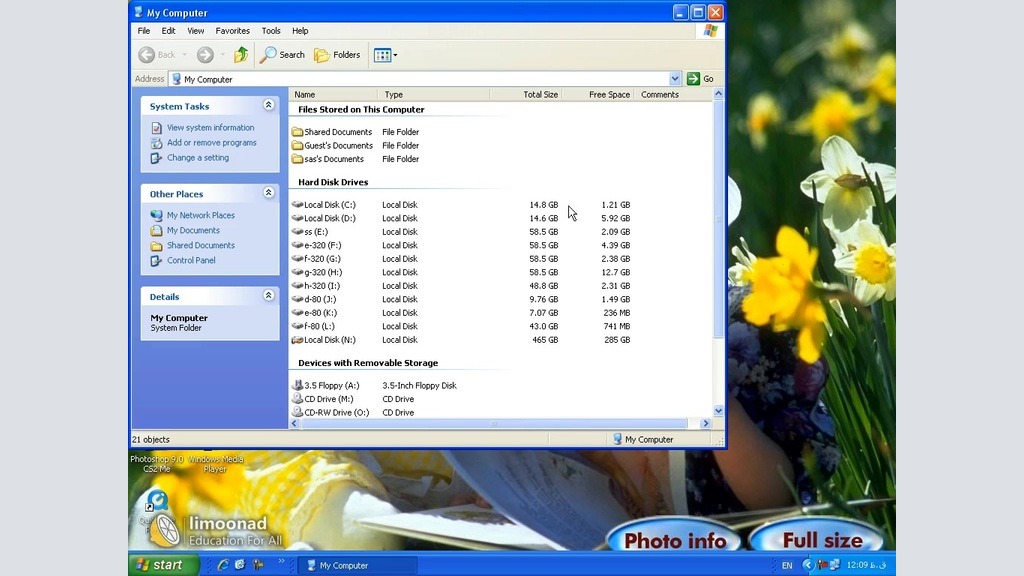Open the Shared Documents folder
1024x576 pixels.
pyautogui.click(x=337, y=132)
